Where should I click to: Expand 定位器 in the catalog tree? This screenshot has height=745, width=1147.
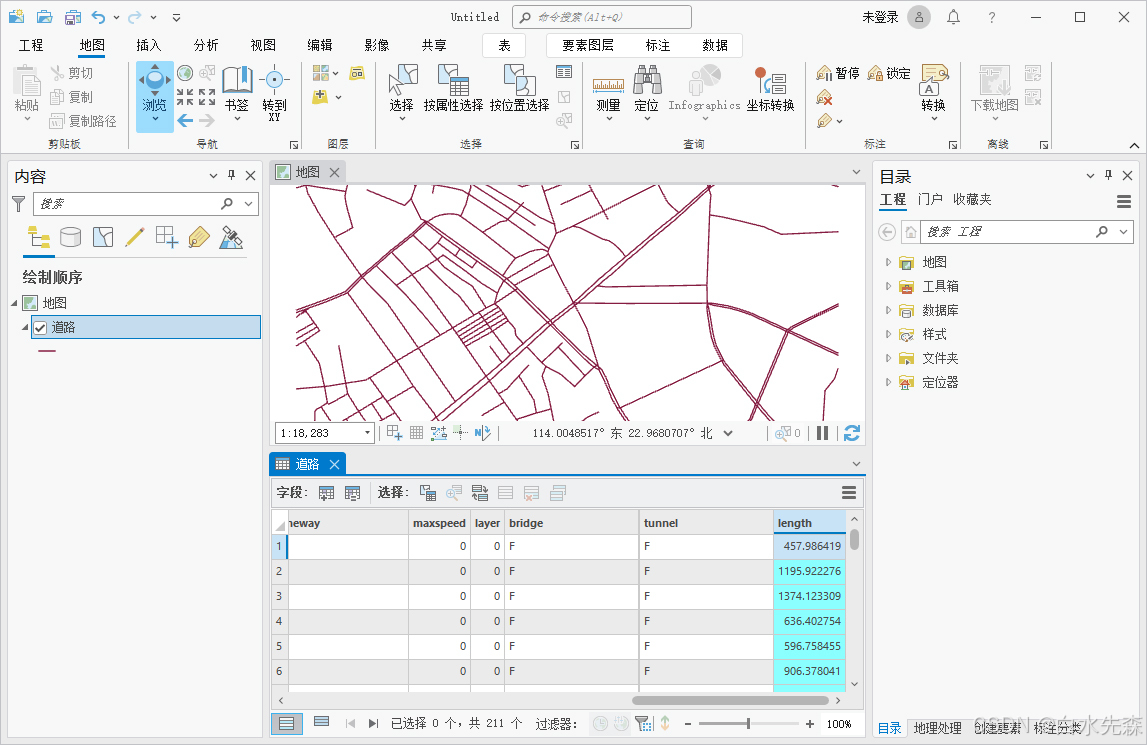888,382
